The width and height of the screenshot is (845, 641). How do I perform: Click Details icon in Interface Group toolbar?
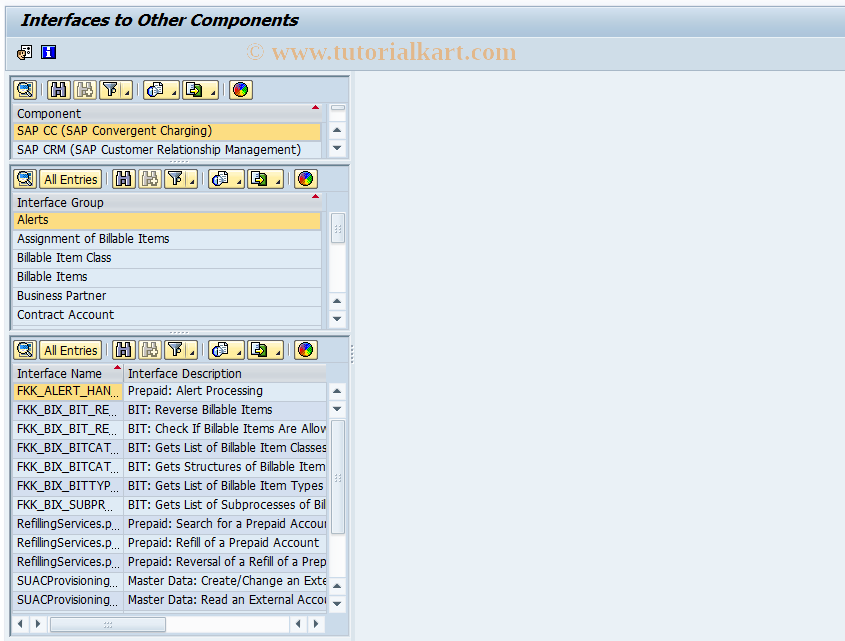[x=25, y=179]
